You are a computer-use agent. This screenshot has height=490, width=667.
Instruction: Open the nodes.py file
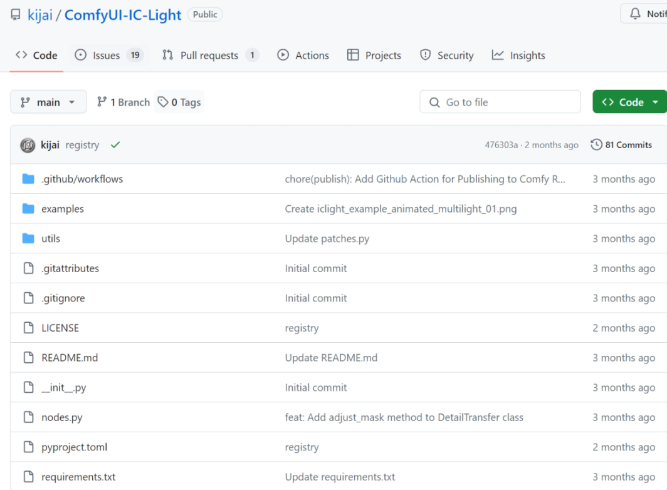pos(62,417)
